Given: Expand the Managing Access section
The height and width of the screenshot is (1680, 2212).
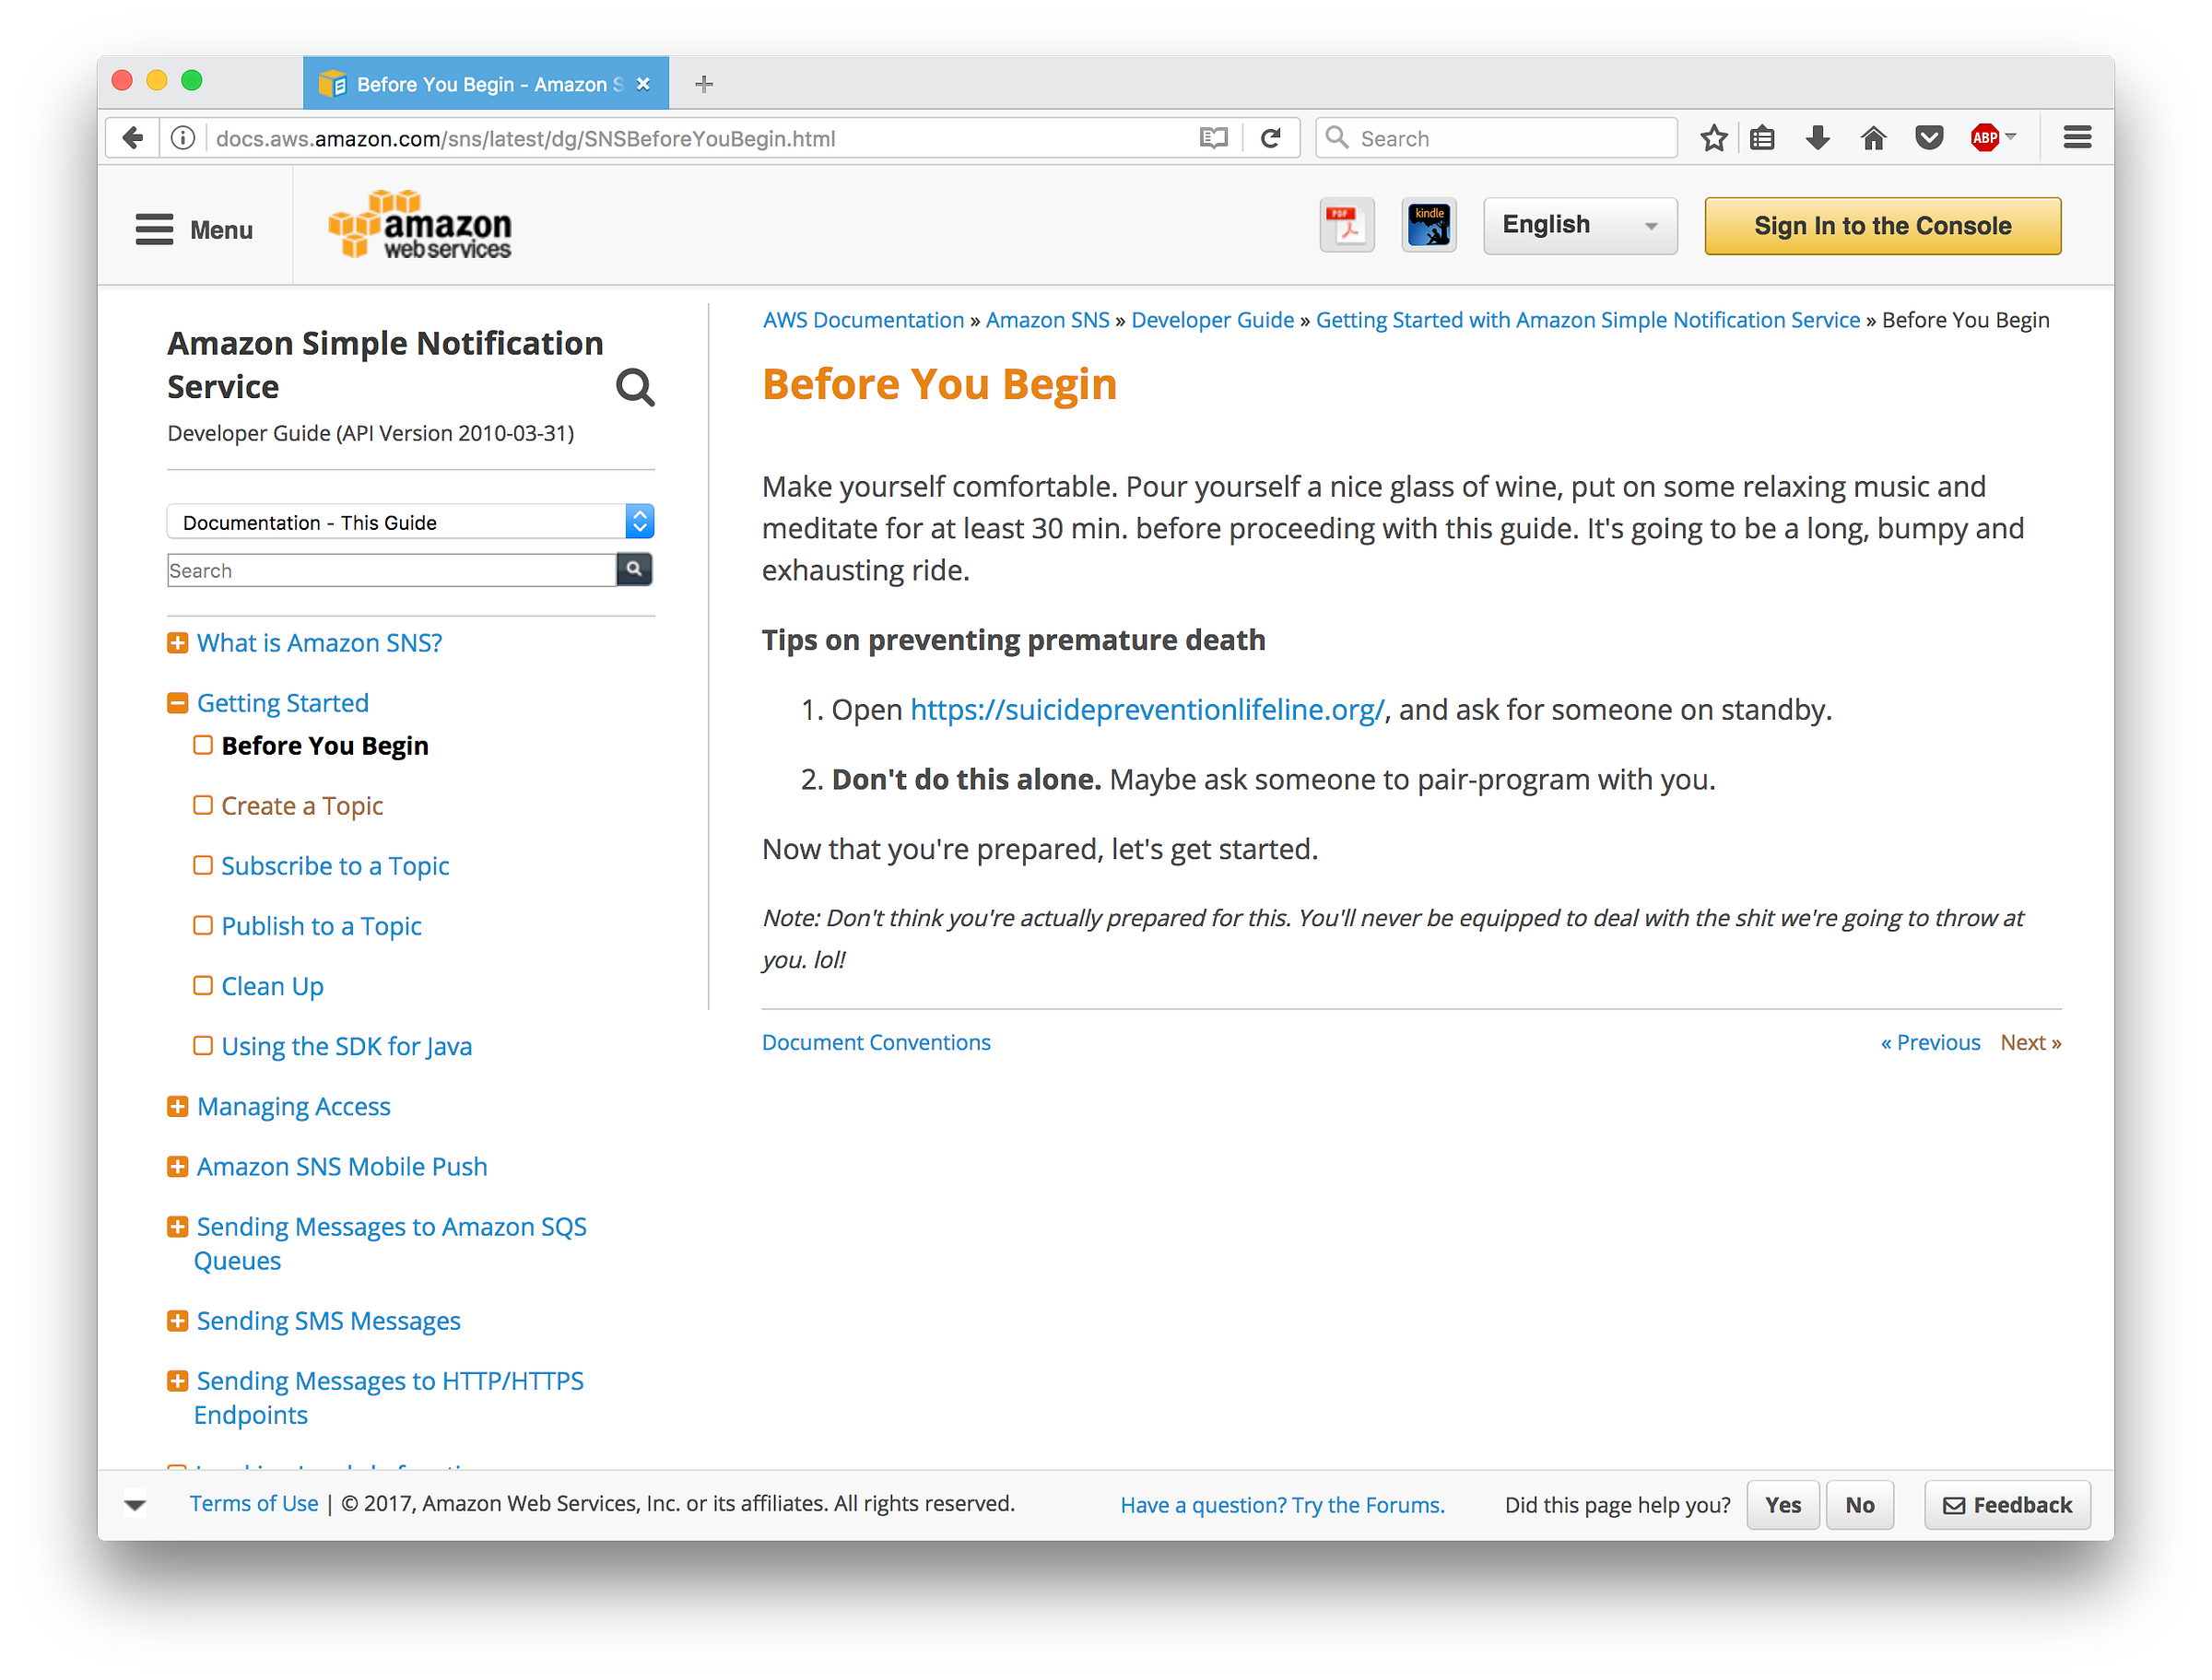Looking at the screenshot, I should tap(178, 1107).
